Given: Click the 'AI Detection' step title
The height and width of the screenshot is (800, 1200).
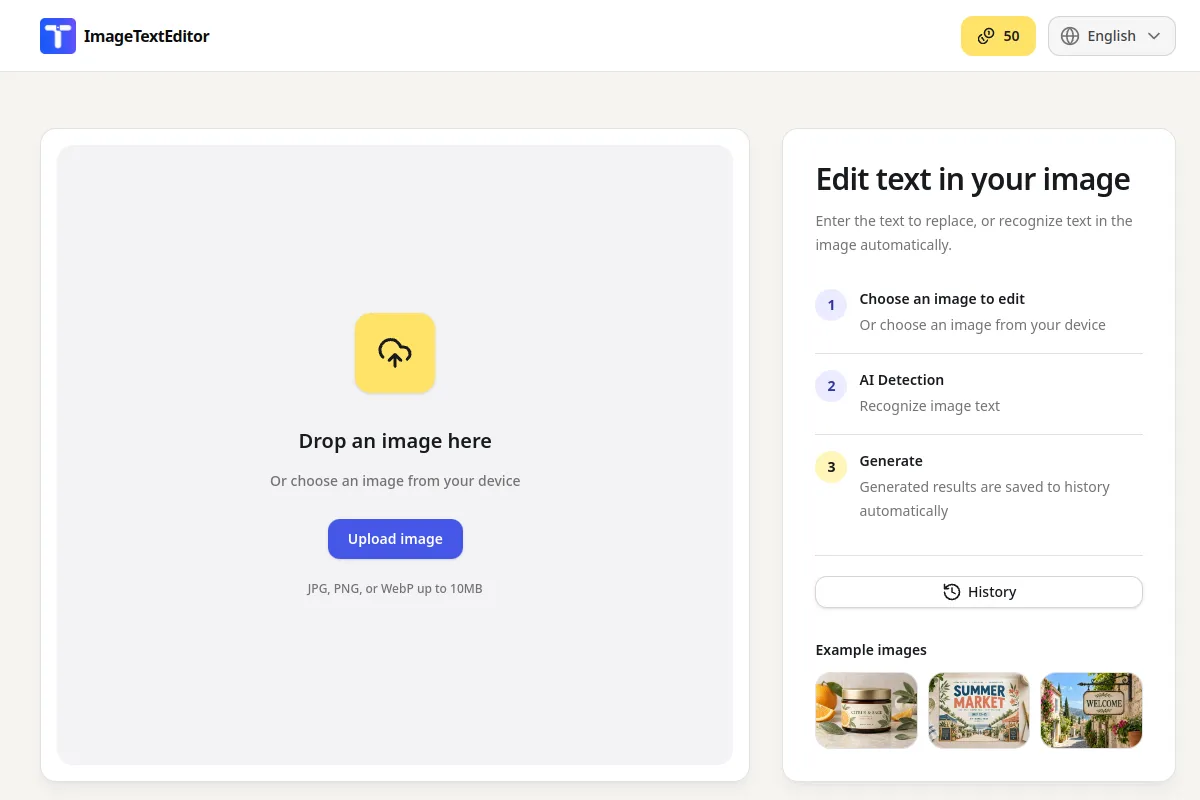Looking at the screenshot, I should (902, 380).
